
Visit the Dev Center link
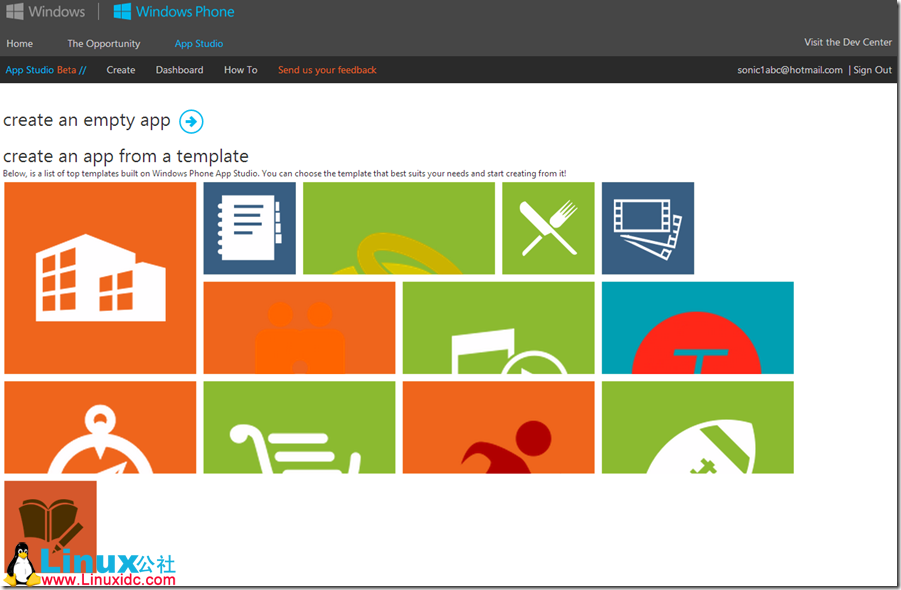848,43
